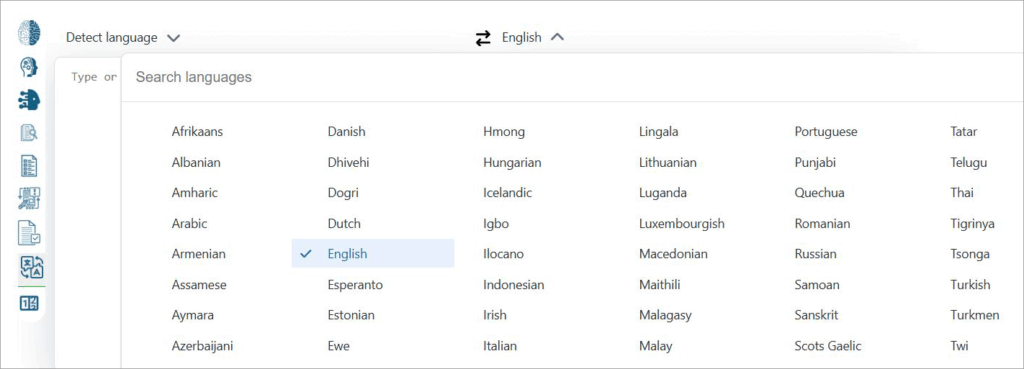This screenshot has width=1024, height=369.
Task: Swap source and target languages
Action: [483, 39]
